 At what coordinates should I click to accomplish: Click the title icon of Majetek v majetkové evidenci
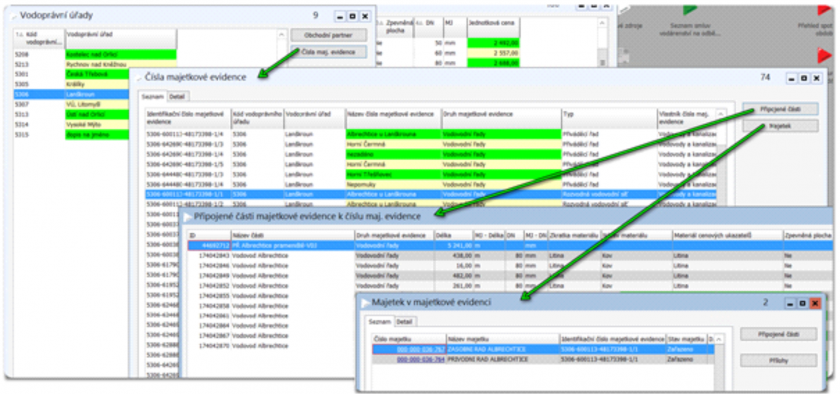coord(365,303)
